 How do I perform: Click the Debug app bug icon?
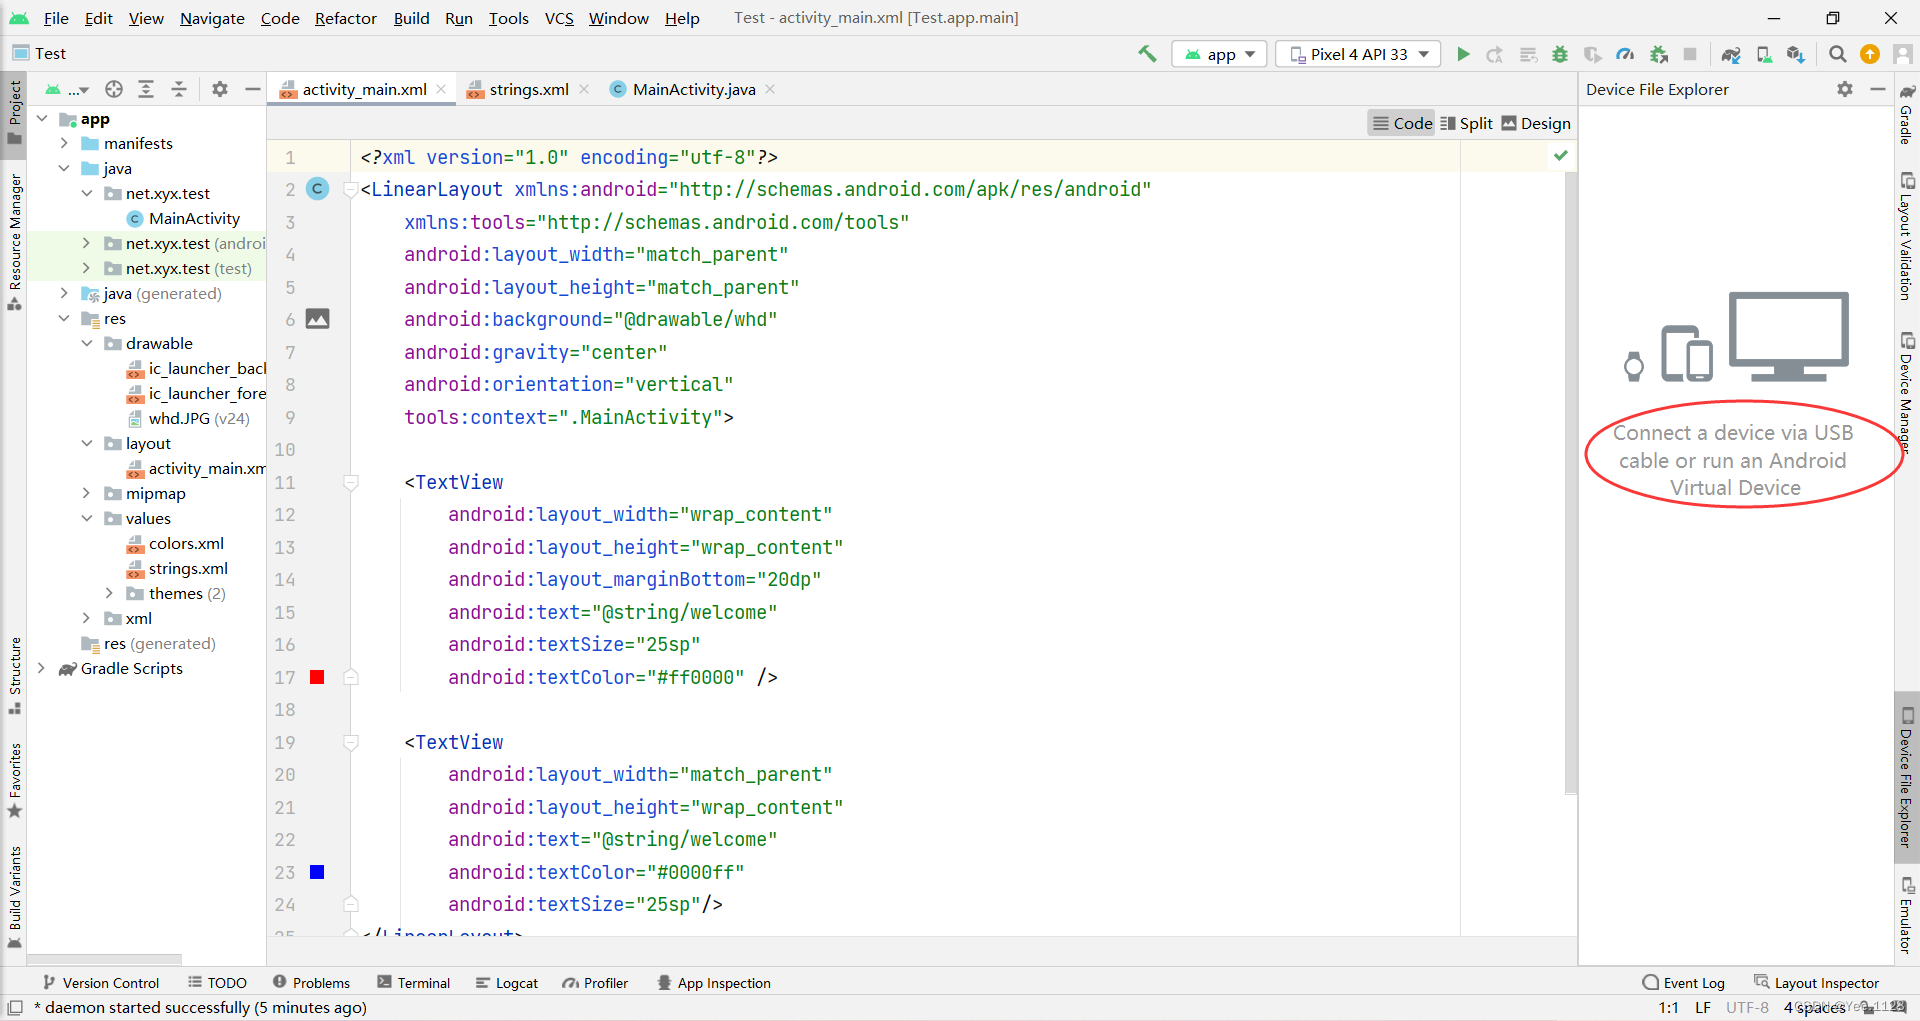[1560, 54]
